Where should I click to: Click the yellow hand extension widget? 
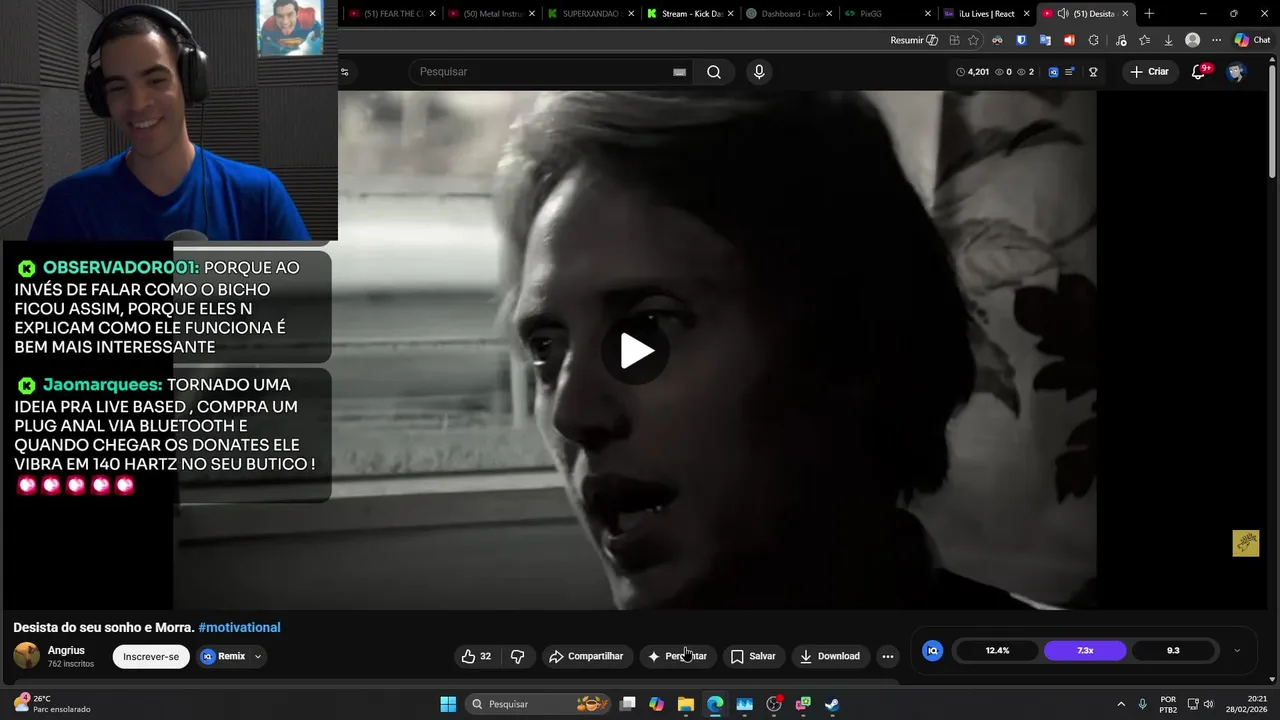(x=1246, y=543)
